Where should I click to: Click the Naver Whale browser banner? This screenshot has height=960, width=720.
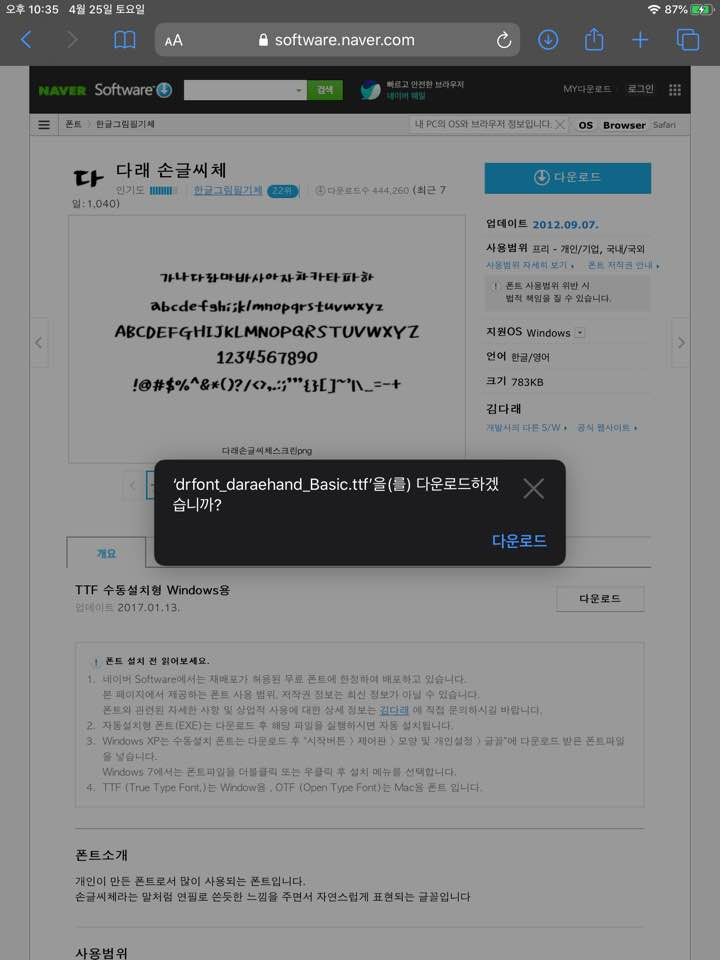click(x=412, y=90)
